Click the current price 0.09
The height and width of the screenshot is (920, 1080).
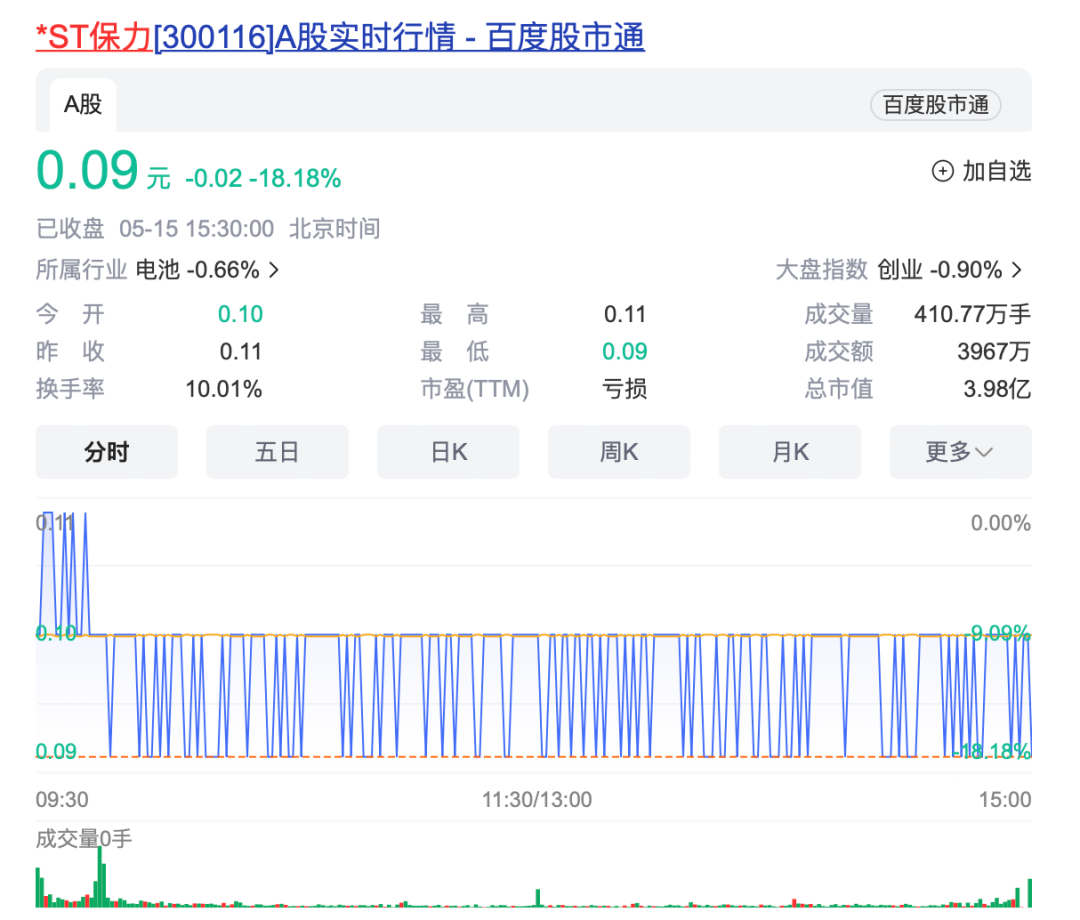87,171
